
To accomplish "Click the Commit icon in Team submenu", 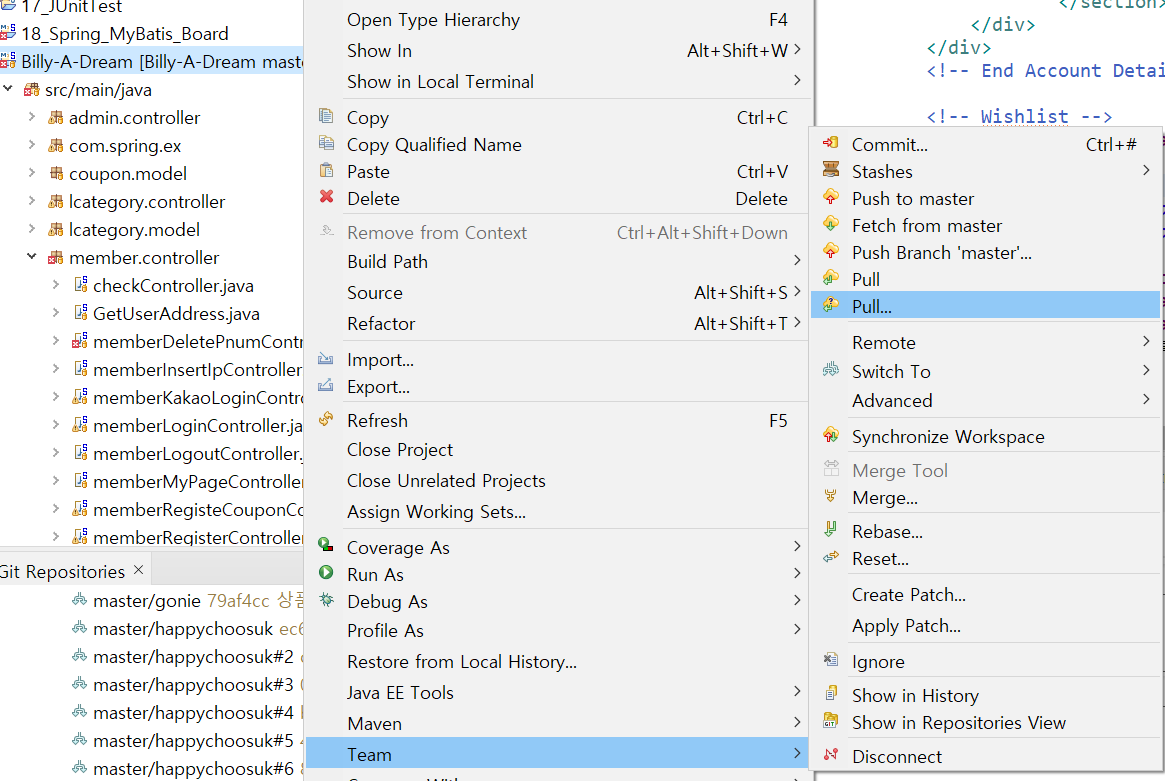I will [831, 143].
